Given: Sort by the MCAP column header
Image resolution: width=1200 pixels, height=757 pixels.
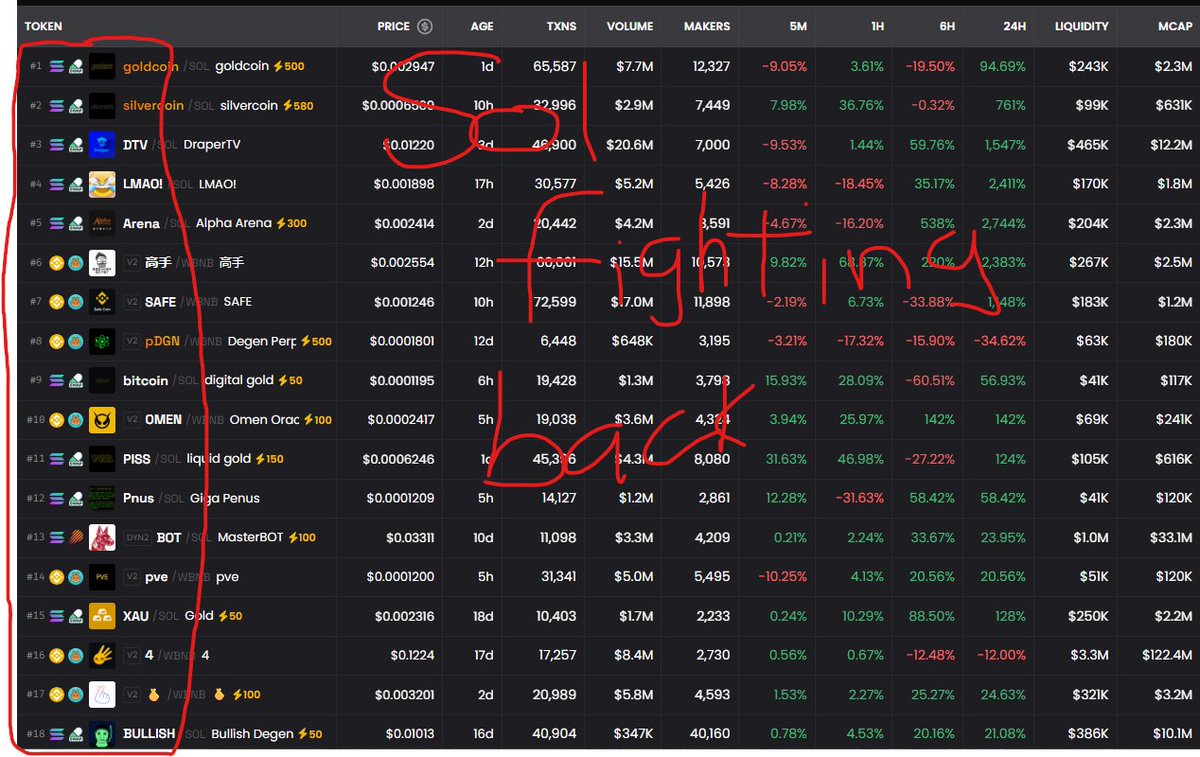Looking at the screenshot, I should [1175, 26].
